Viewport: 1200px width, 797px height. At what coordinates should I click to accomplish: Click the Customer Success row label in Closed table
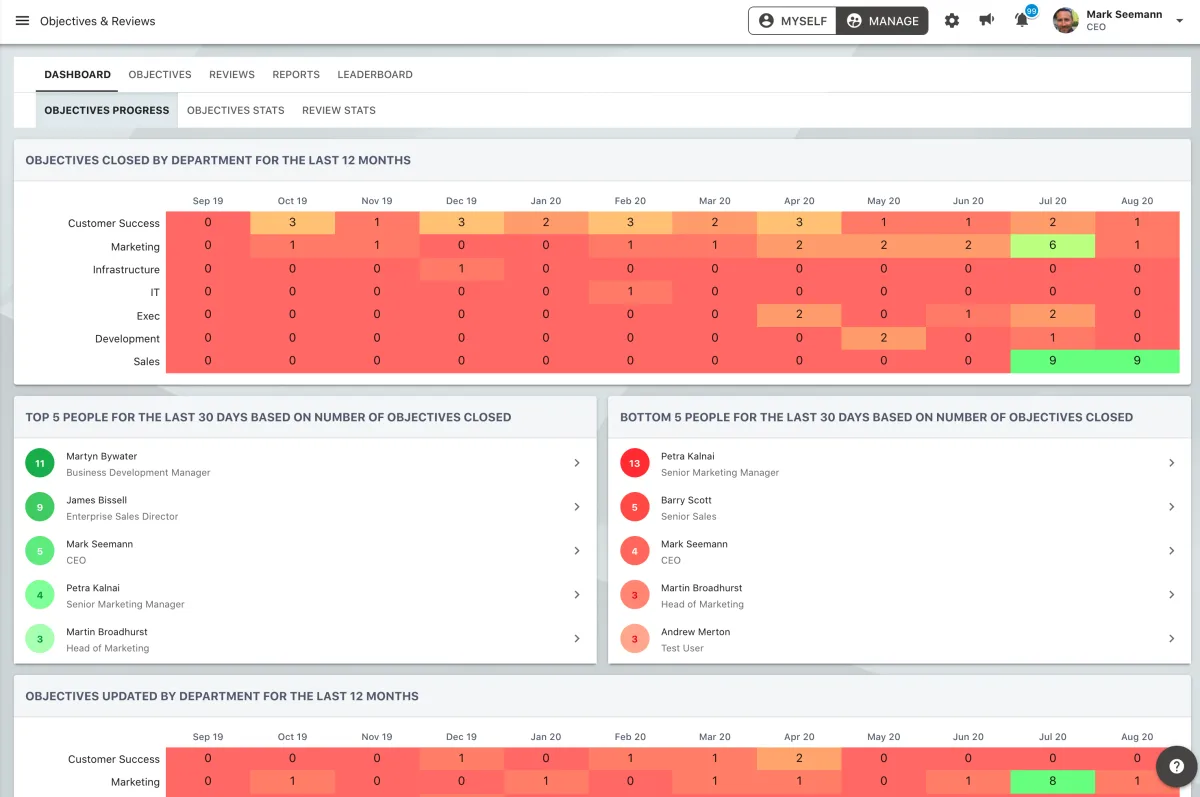pyautogui.click(x=114, y=224)
